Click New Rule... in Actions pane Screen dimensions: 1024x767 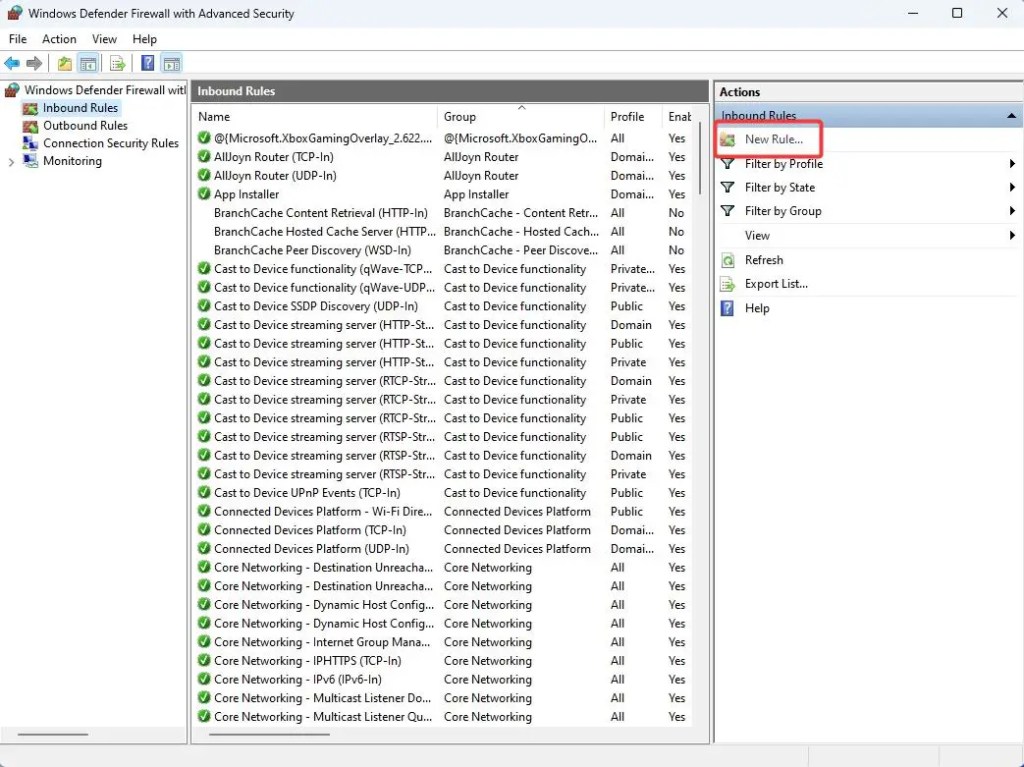coord(774,139)
